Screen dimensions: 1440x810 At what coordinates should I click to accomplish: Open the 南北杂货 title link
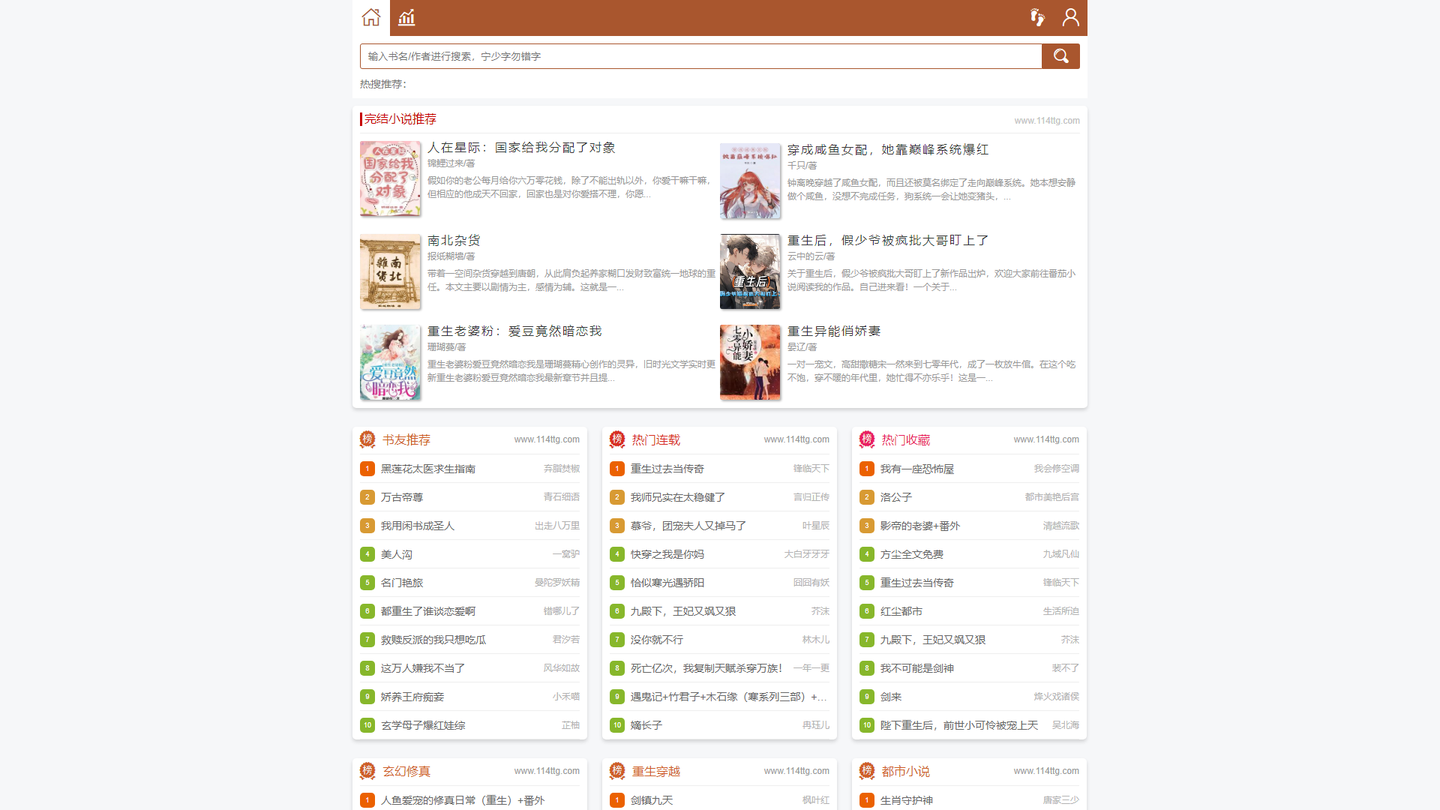pyautogui.click(x=454, y=240)
